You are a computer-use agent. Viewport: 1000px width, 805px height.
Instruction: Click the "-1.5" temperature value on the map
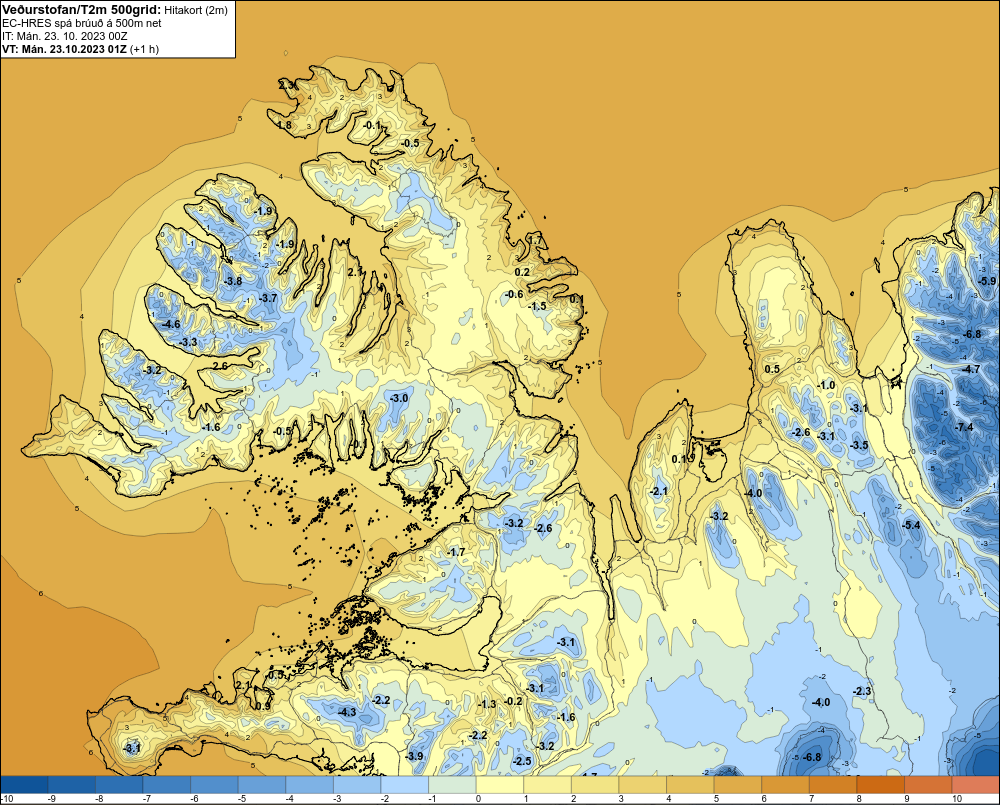point(538,306)
